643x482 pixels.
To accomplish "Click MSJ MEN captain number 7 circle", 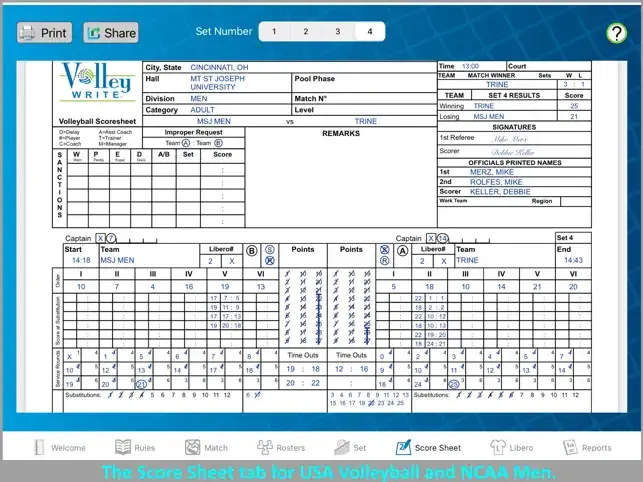I will [x=111, y=238].
